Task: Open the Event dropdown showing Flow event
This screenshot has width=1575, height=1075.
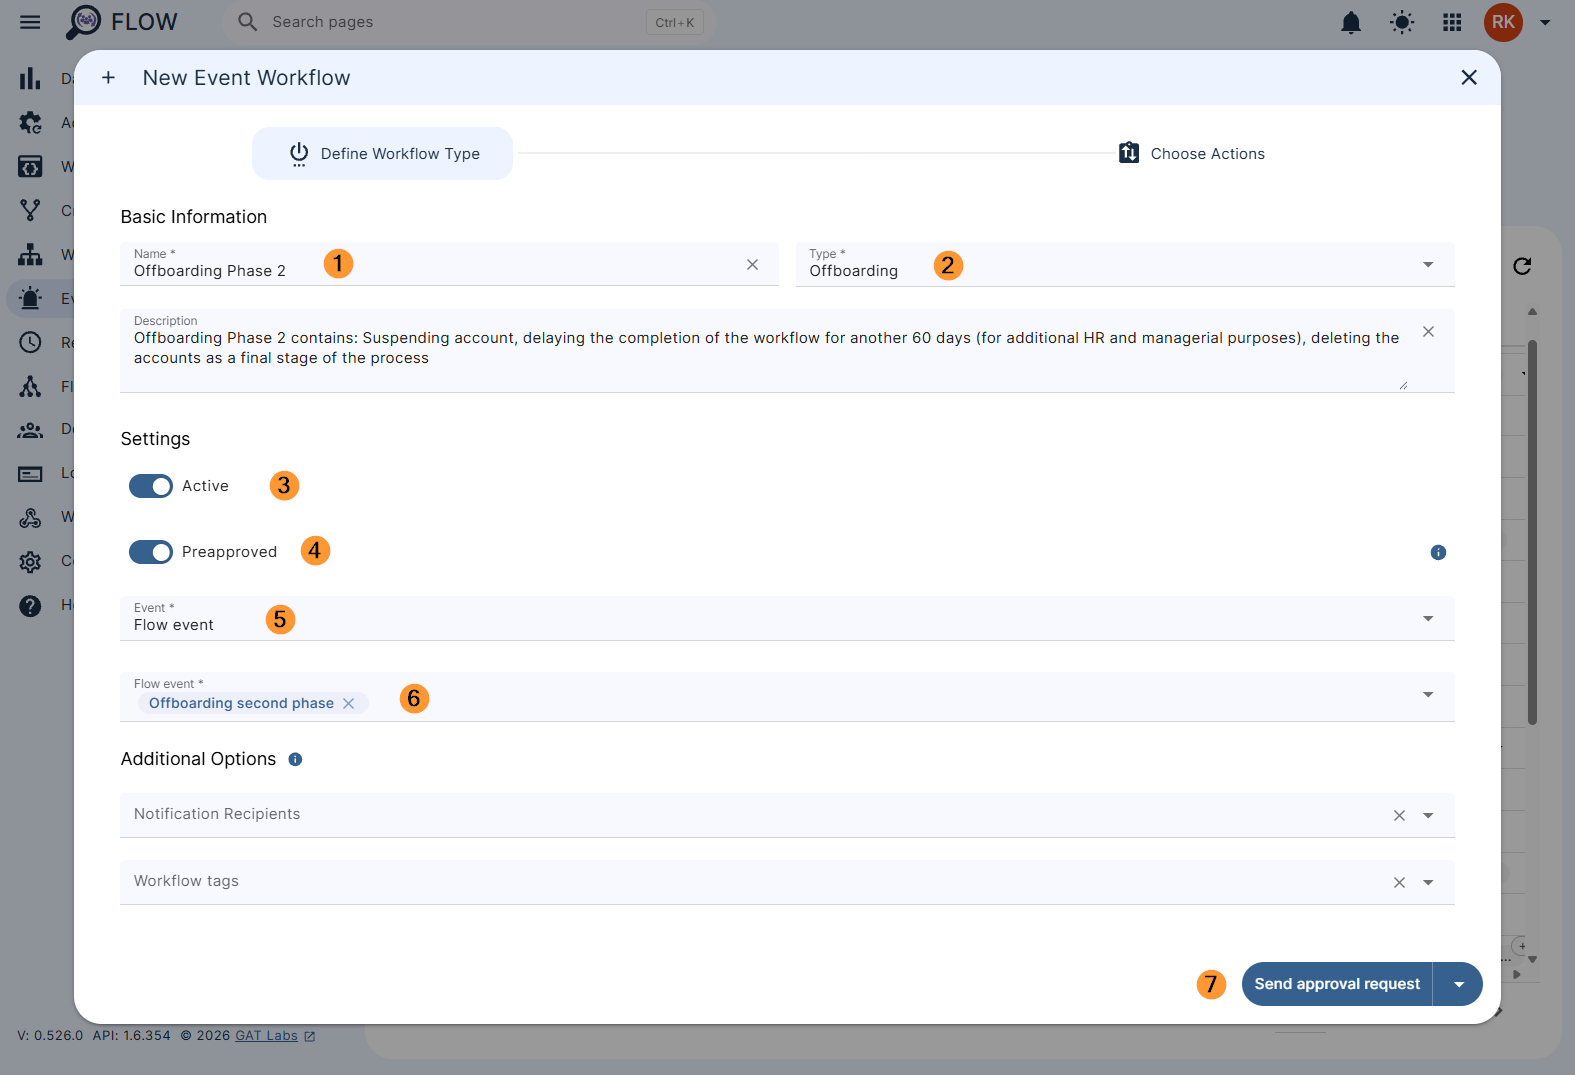Action: pyautogui.click(x=787, y=618)
